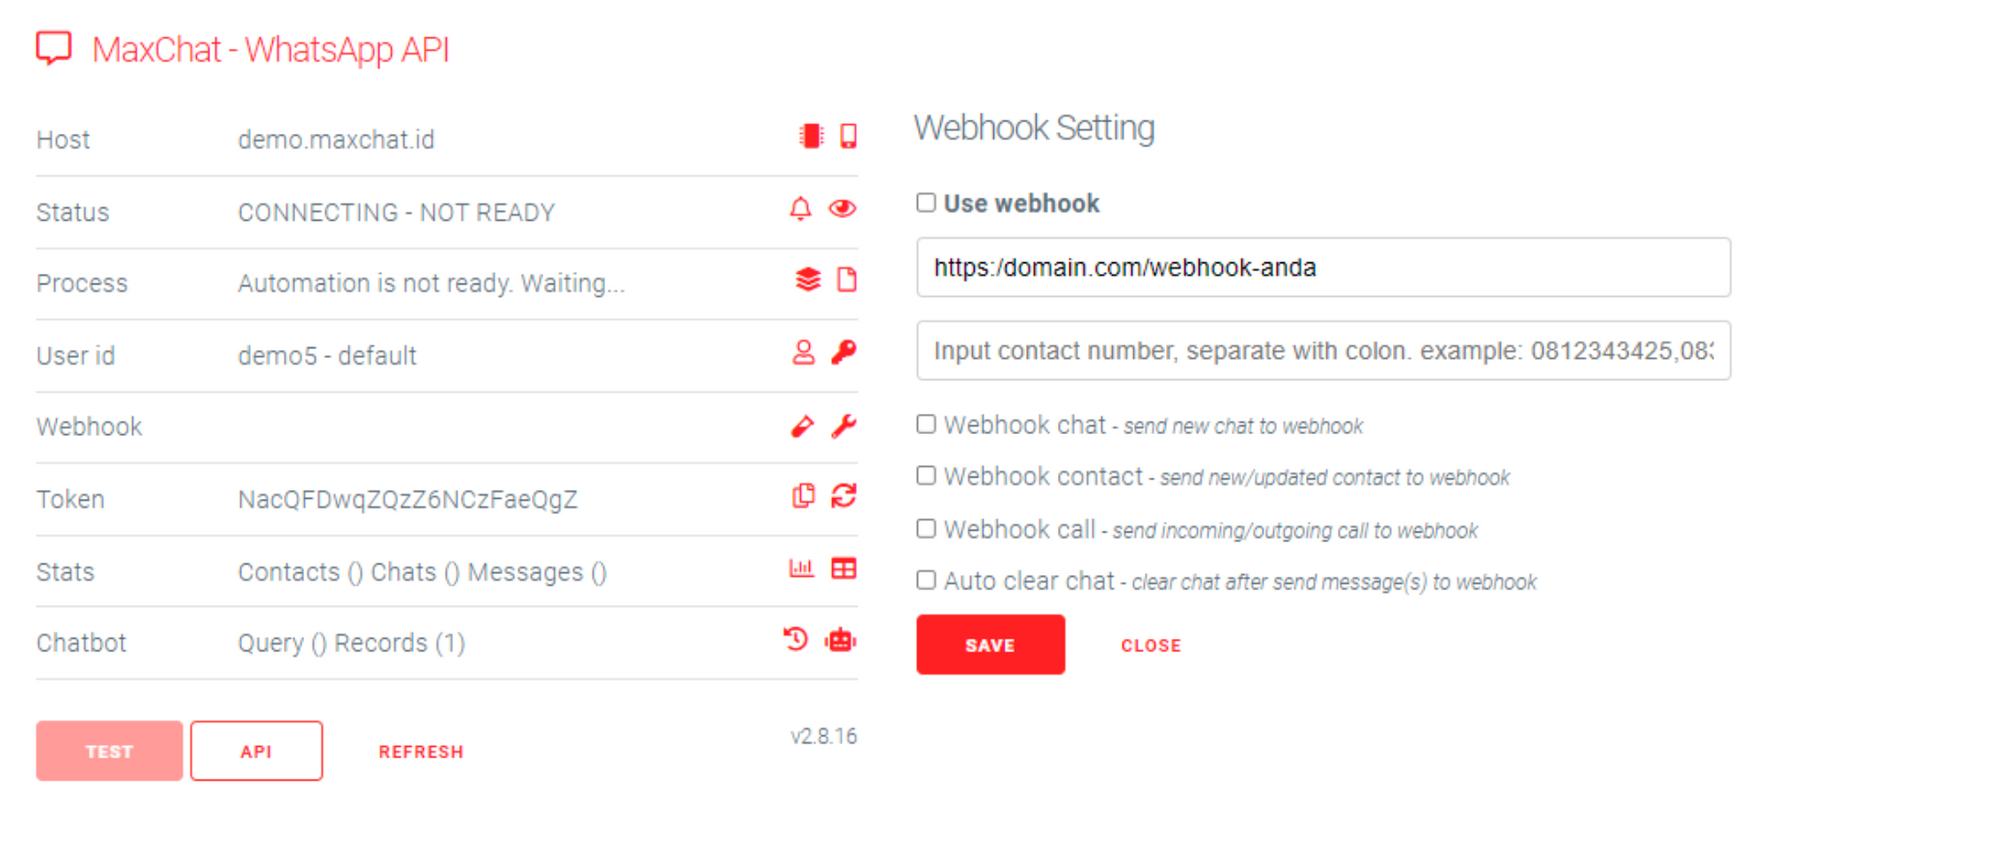Enable the Webhook call checkbox
Screen dimensions: 2000x847
[x=927, y=529]
